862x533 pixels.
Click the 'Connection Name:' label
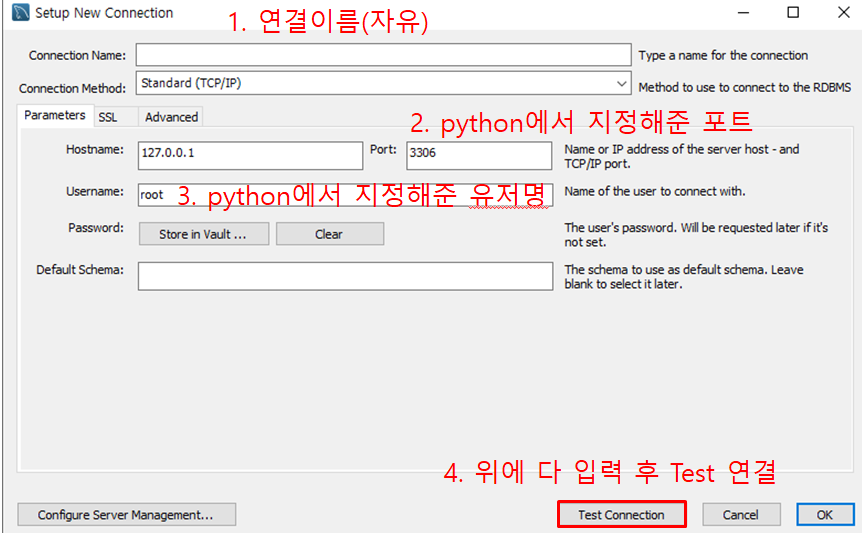pyautogui.click(x=78, y=55)
